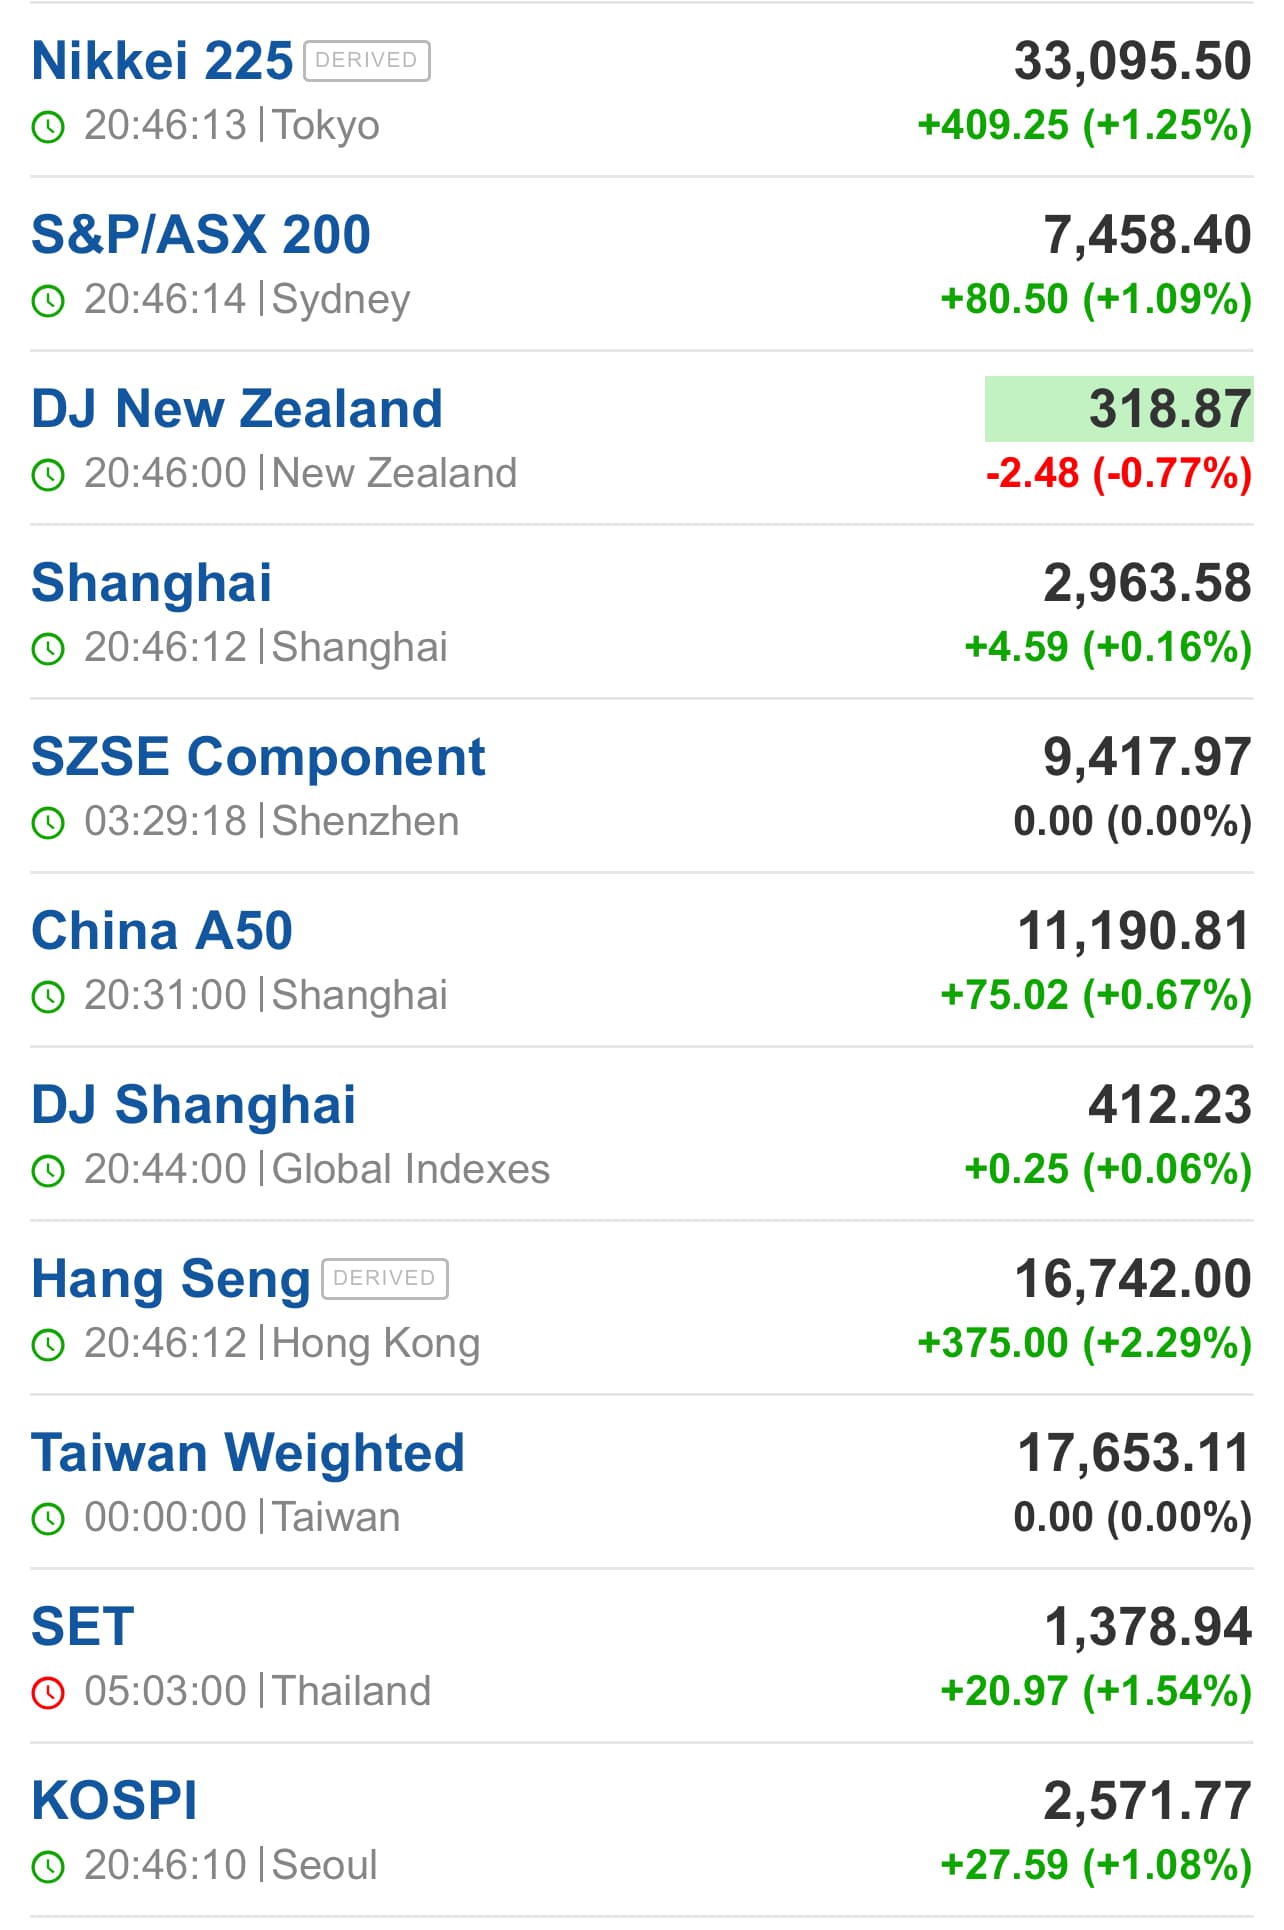Open the SZSE Component index

(258, 757)
